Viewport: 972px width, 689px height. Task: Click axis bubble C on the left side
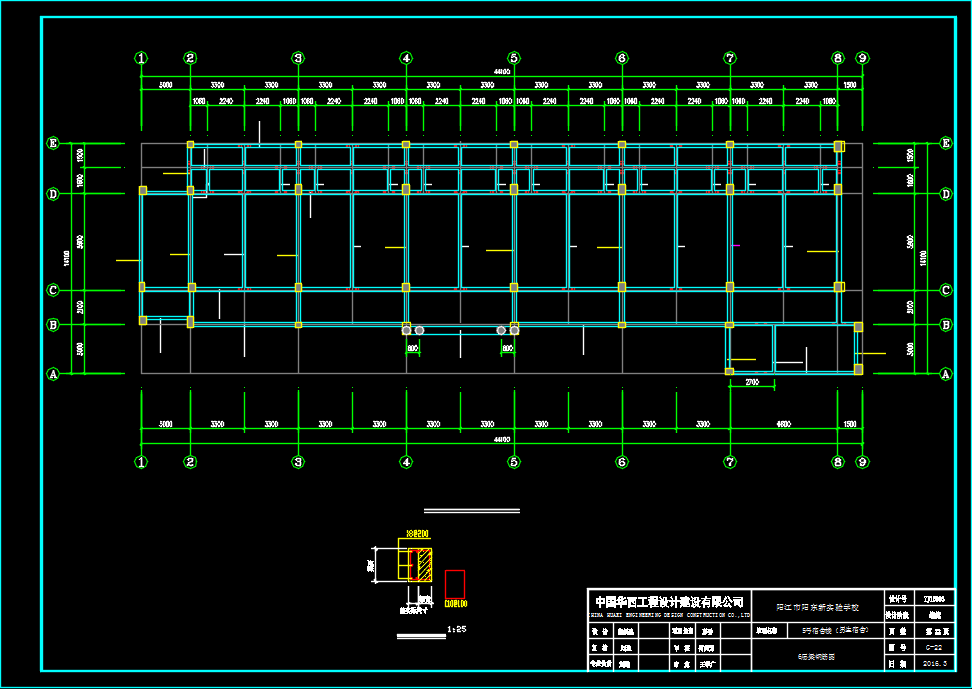[53, 290]
